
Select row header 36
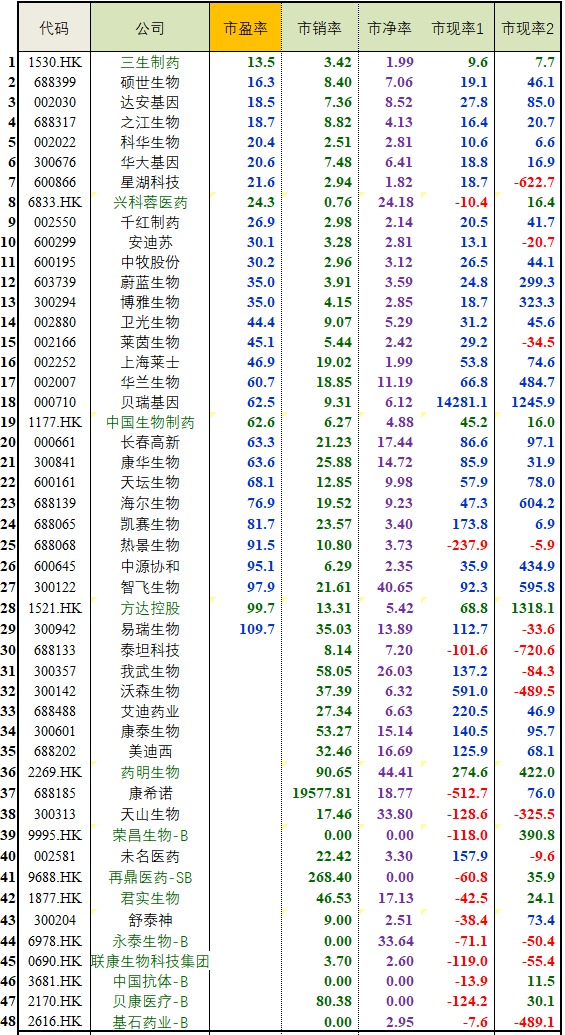tap(9, 772)
